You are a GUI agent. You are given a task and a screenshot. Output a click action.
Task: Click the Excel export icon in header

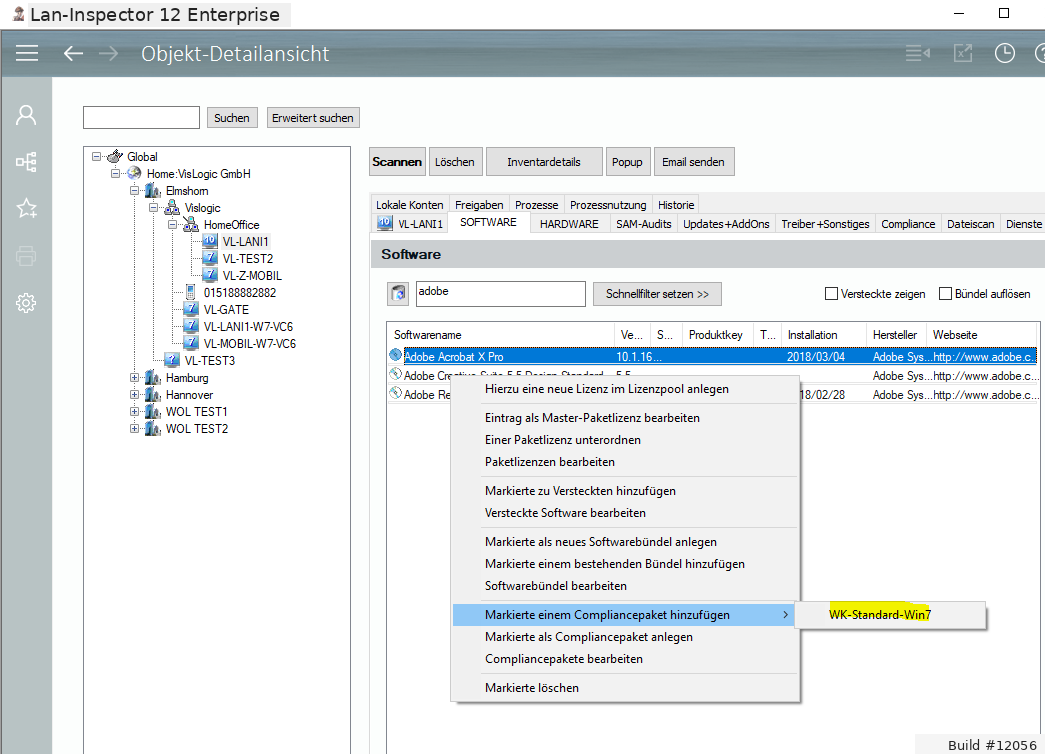[963, 53]
